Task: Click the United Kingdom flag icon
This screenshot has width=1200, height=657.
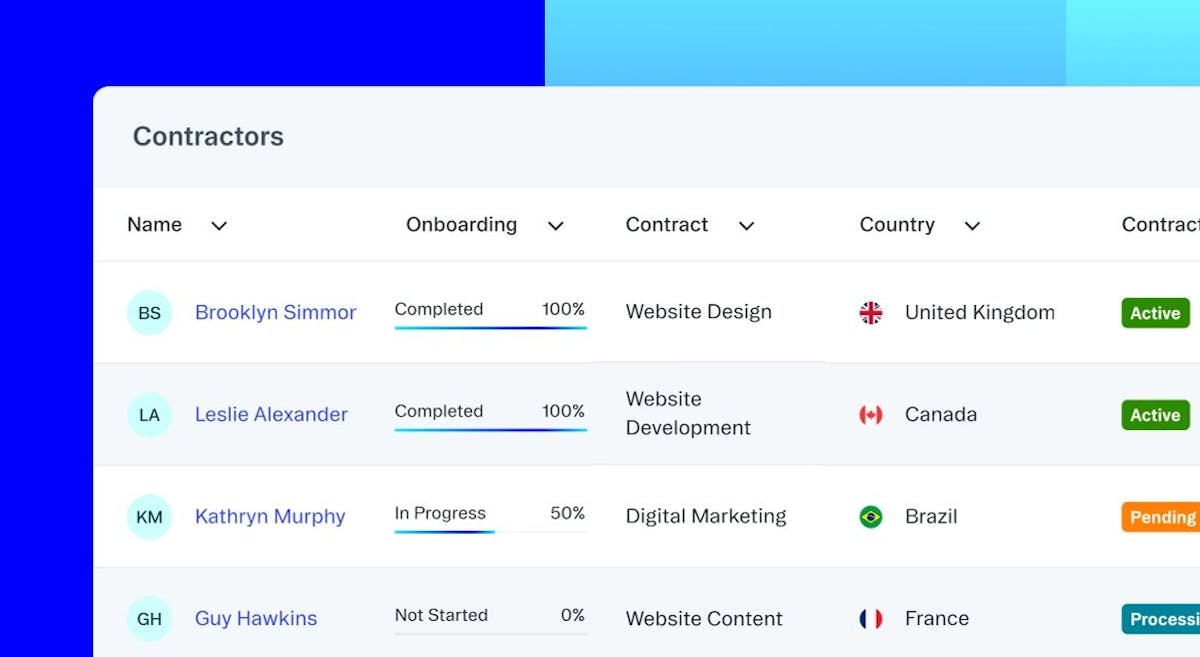Action: 870,312
